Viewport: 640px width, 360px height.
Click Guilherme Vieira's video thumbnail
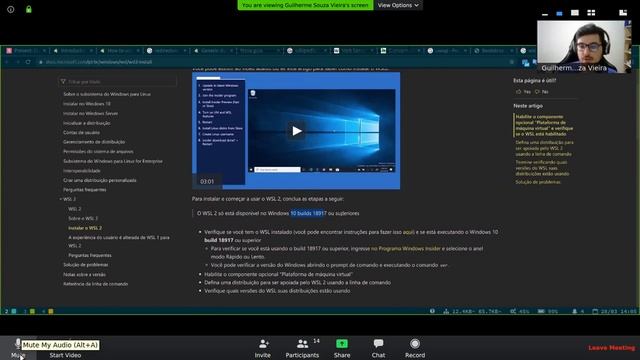584,47
